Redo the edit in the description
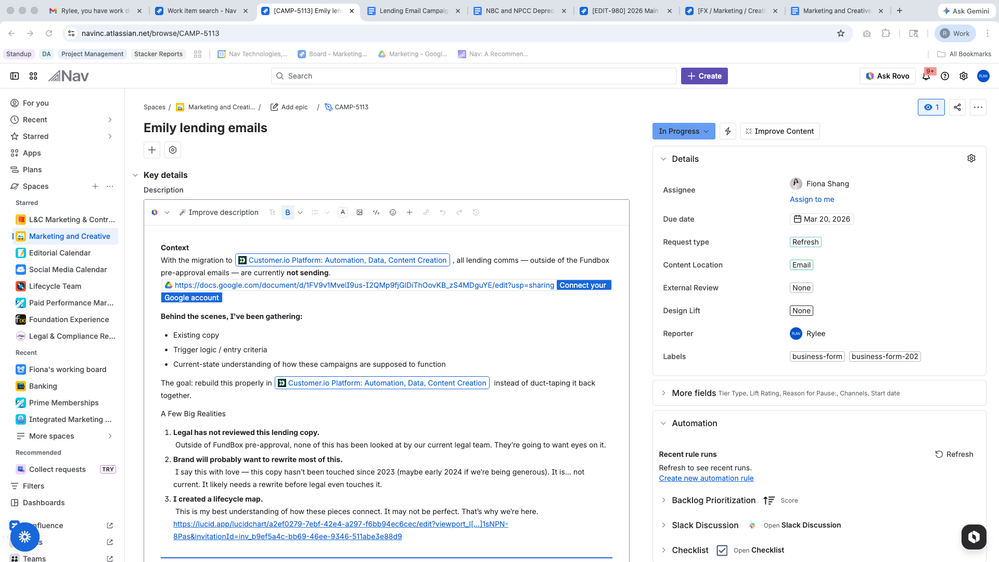Image resolution: width=999 pixels, height=562 pixels. tap(459, 212)
